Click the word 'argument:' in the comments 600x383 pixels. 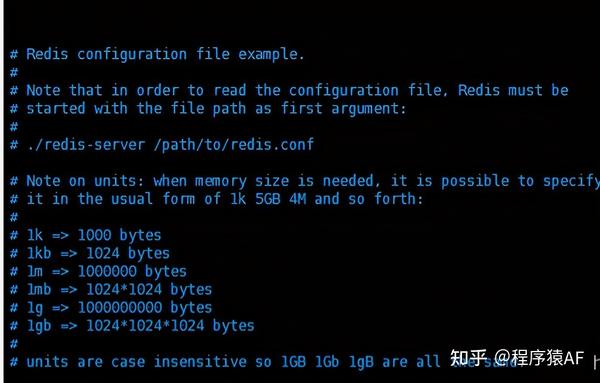pyautogui.click(x=368, y=109)
